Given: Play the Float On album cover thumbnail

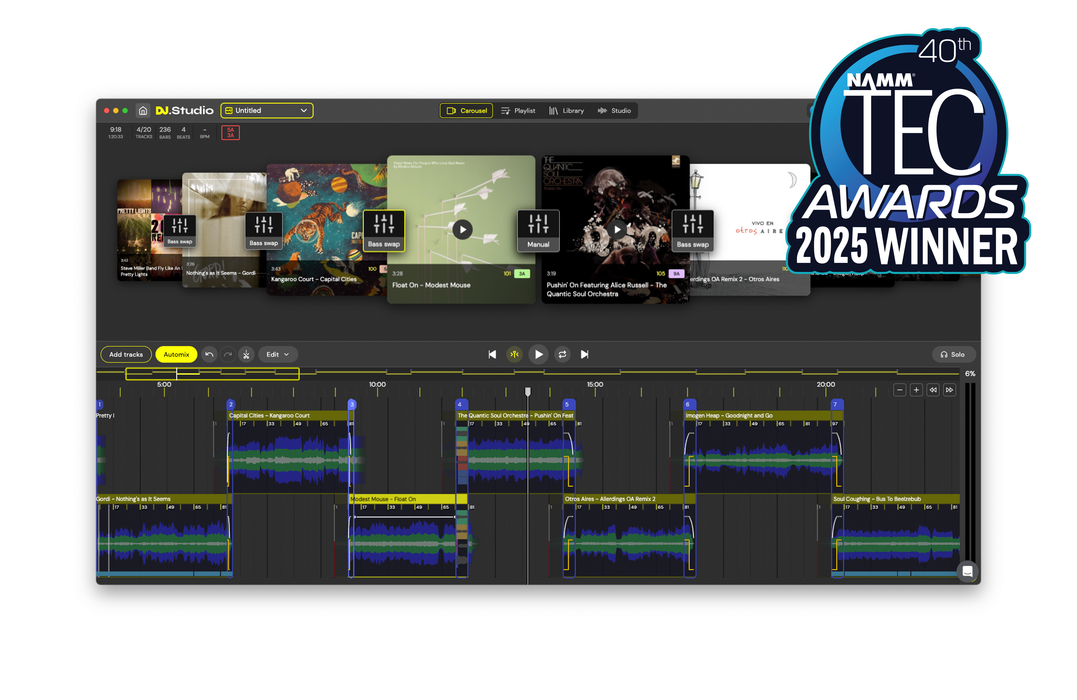Looking at the screenshot, I should tap(461, 230).
